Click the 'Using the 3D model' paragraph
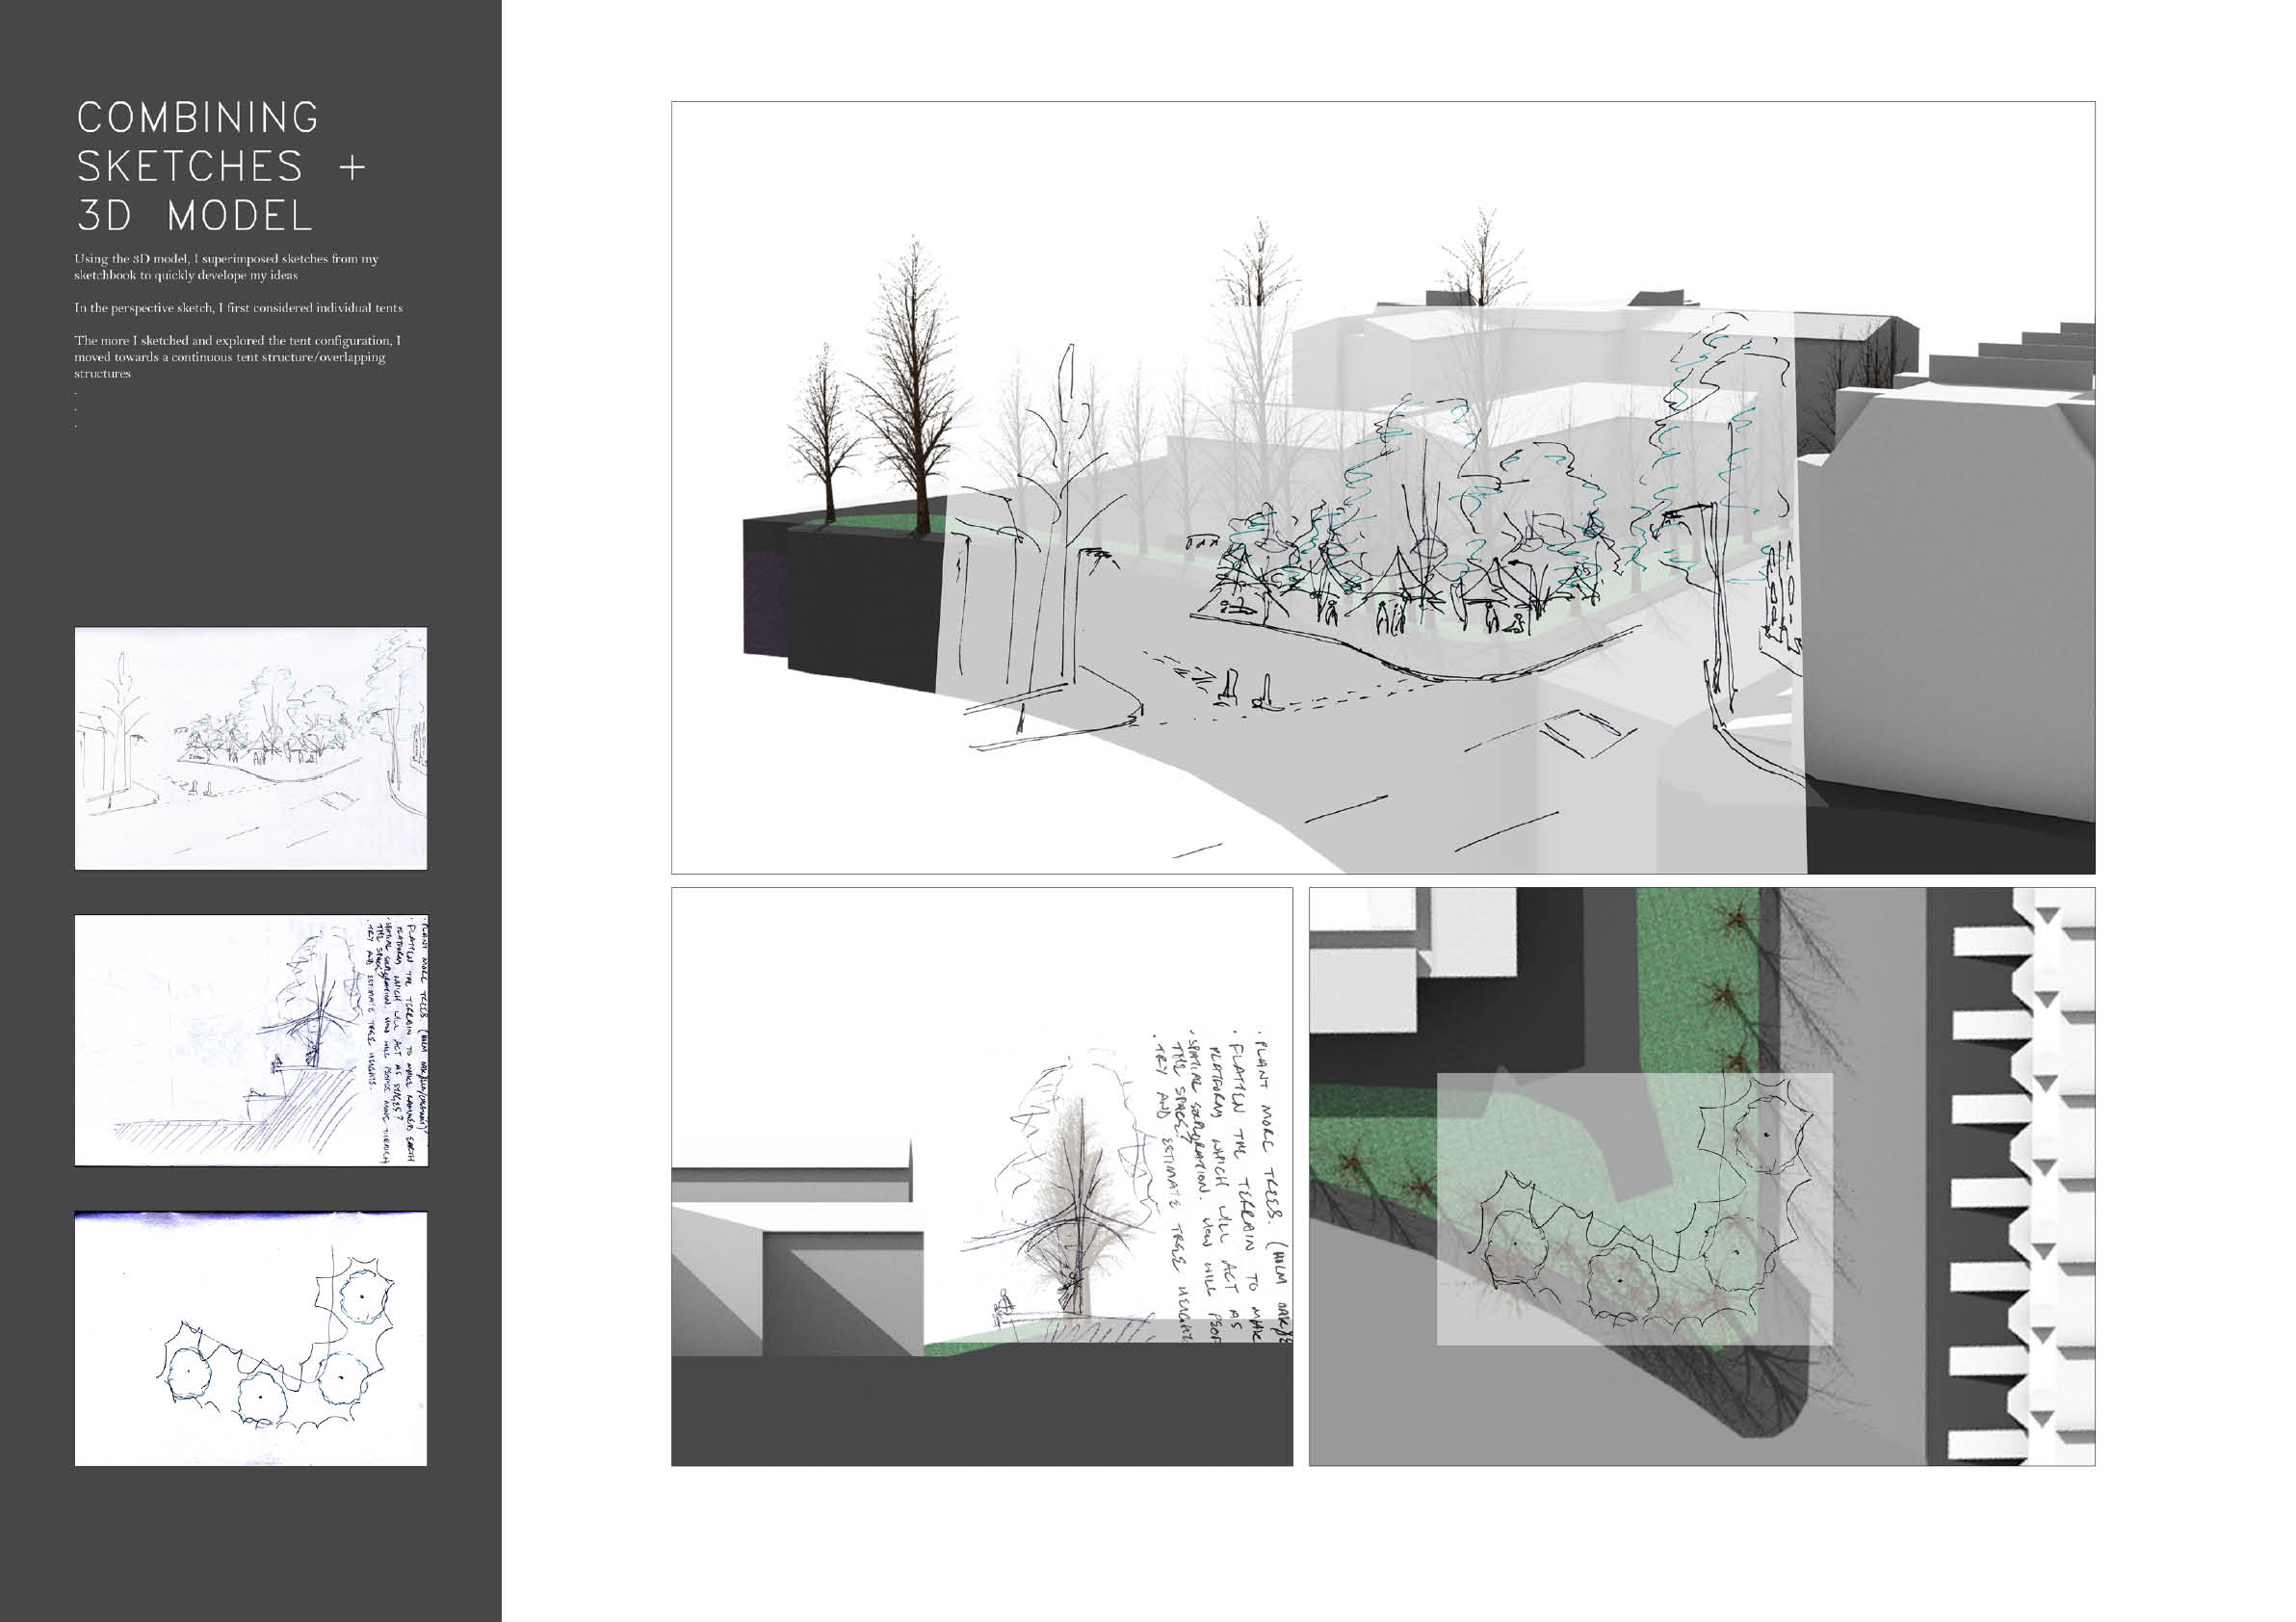Image resolution: width=2296 pixels, height=1622 pixels. [x=226, y=266]
